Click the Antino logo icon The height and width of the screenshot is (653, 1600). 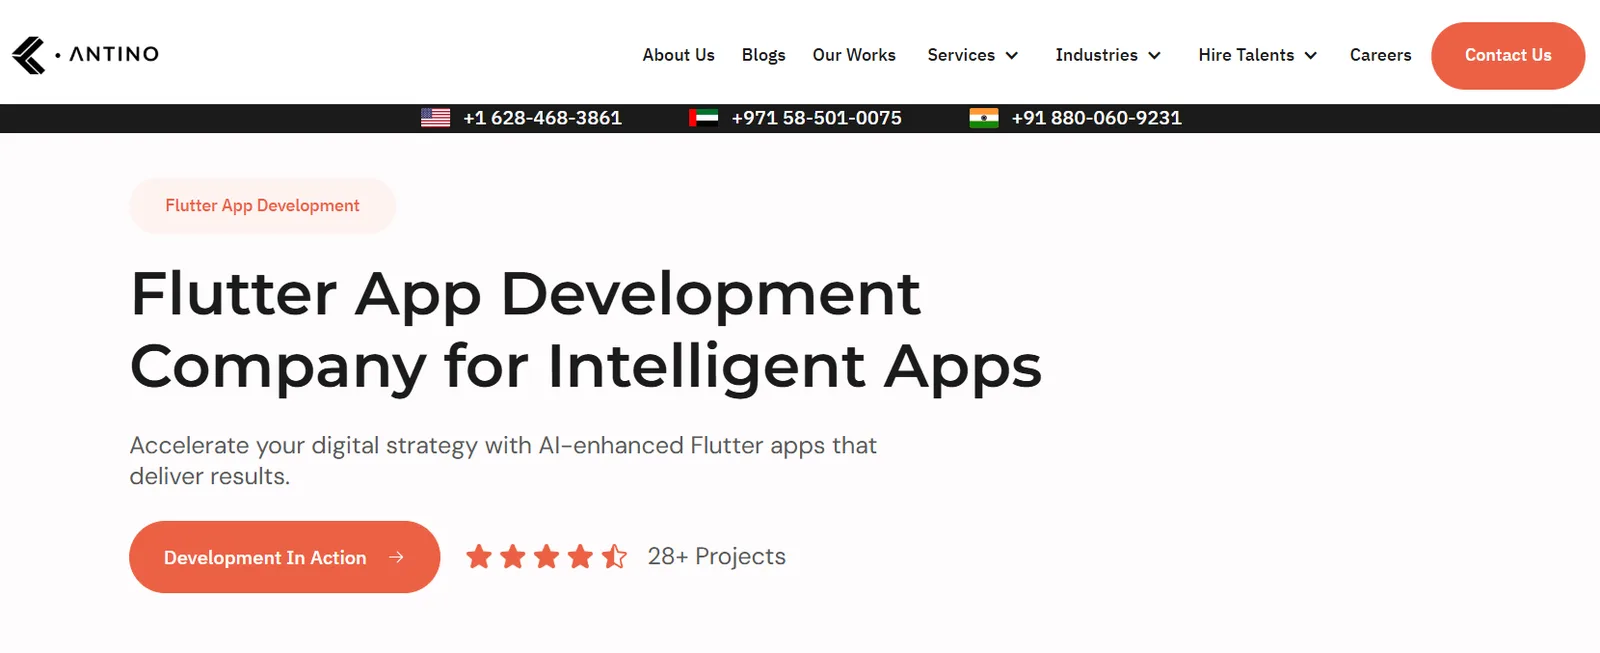(29, 55)
